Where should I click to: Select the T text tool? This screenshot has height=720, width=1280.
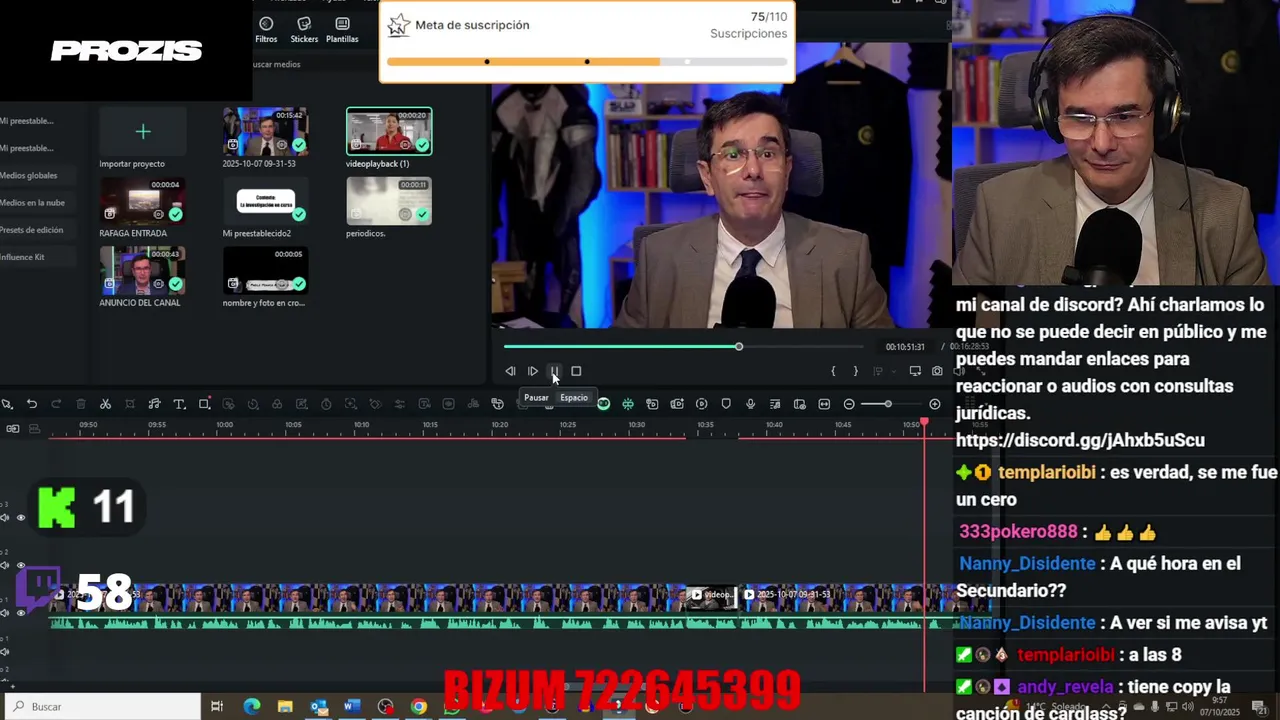(x=179, y=404)
